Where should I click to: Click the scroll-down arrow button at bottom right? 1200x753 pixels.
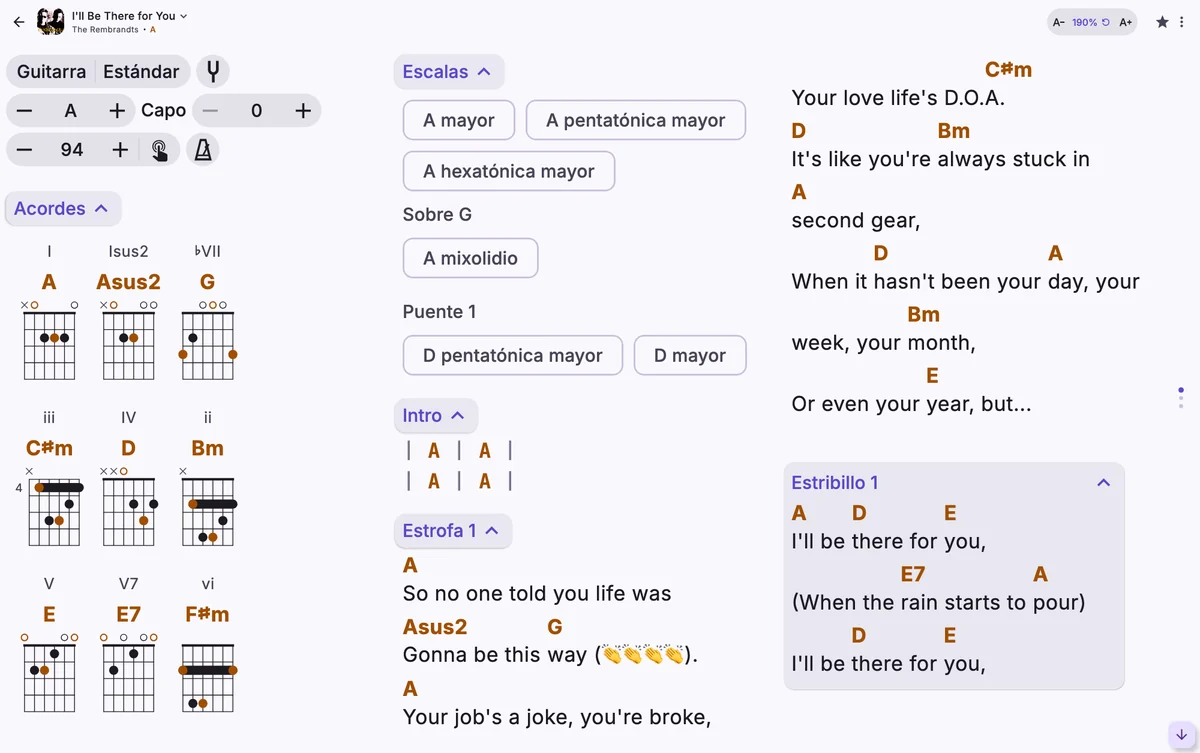tap(1181, 735)
